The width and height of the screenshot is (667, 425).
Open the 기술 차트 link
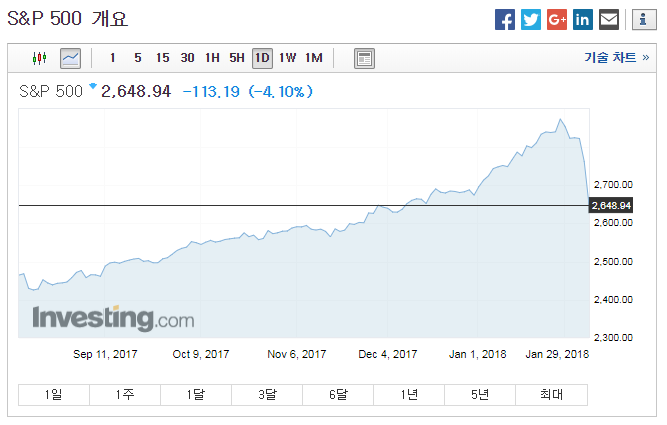click(x=617, y=57)
